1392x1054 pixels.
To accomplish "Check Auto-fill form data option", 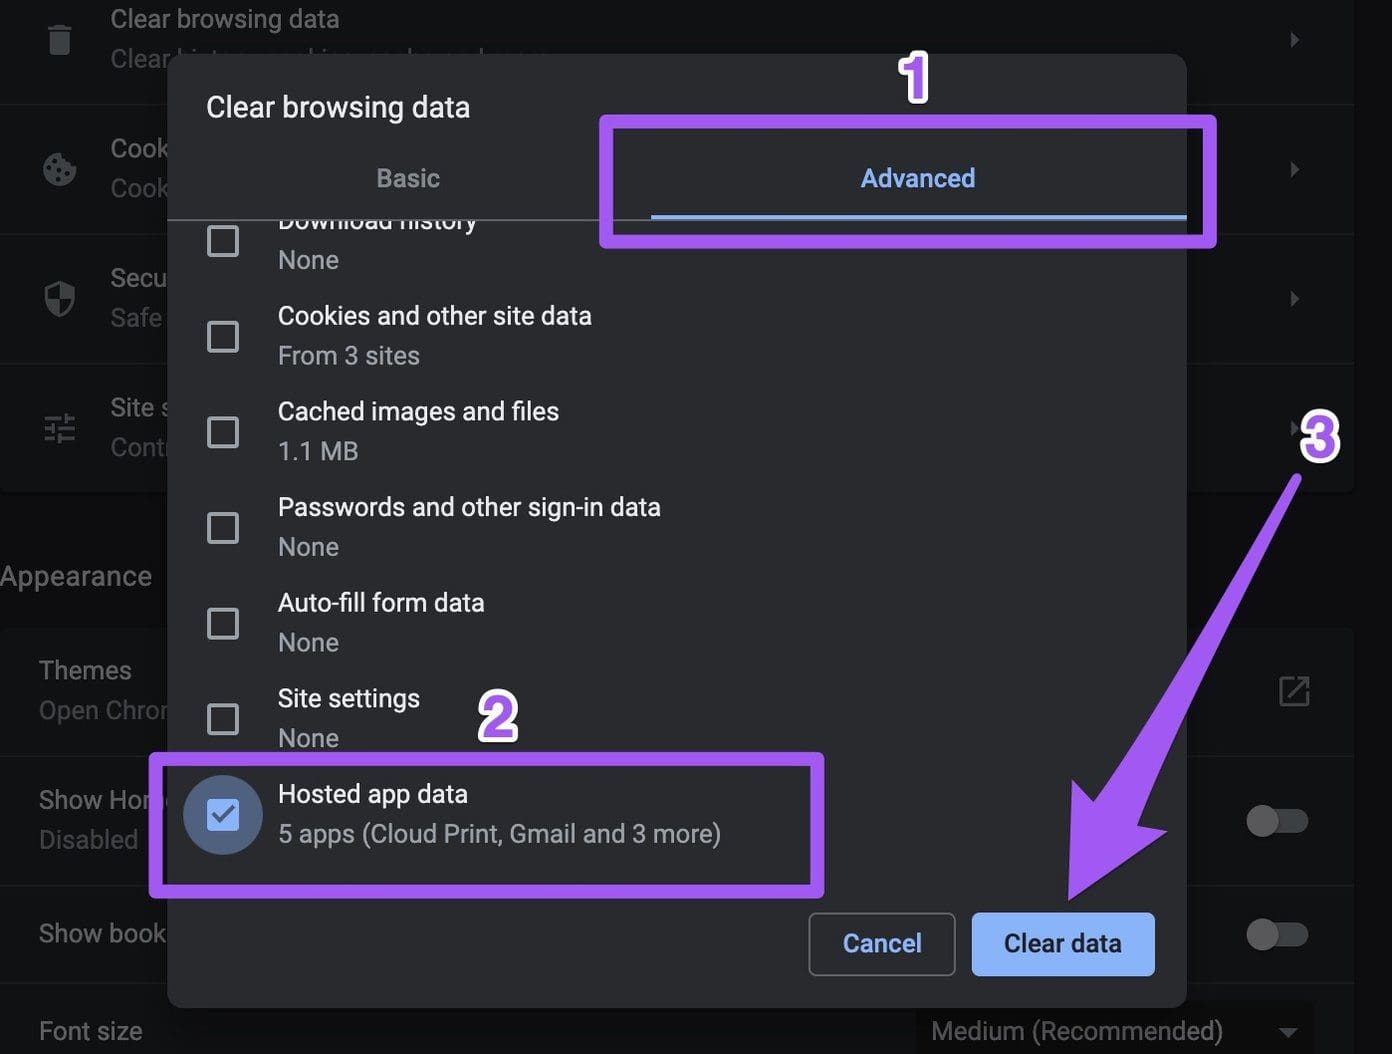I will [223, 624].
